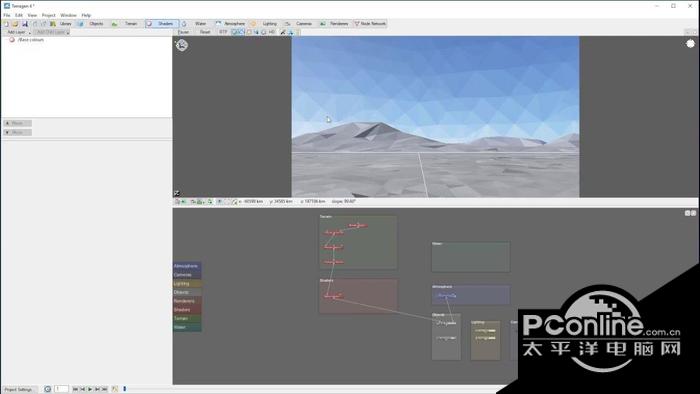Click the animation key icon beside playback controls
The image size is (700, 394).
point(114,389)
